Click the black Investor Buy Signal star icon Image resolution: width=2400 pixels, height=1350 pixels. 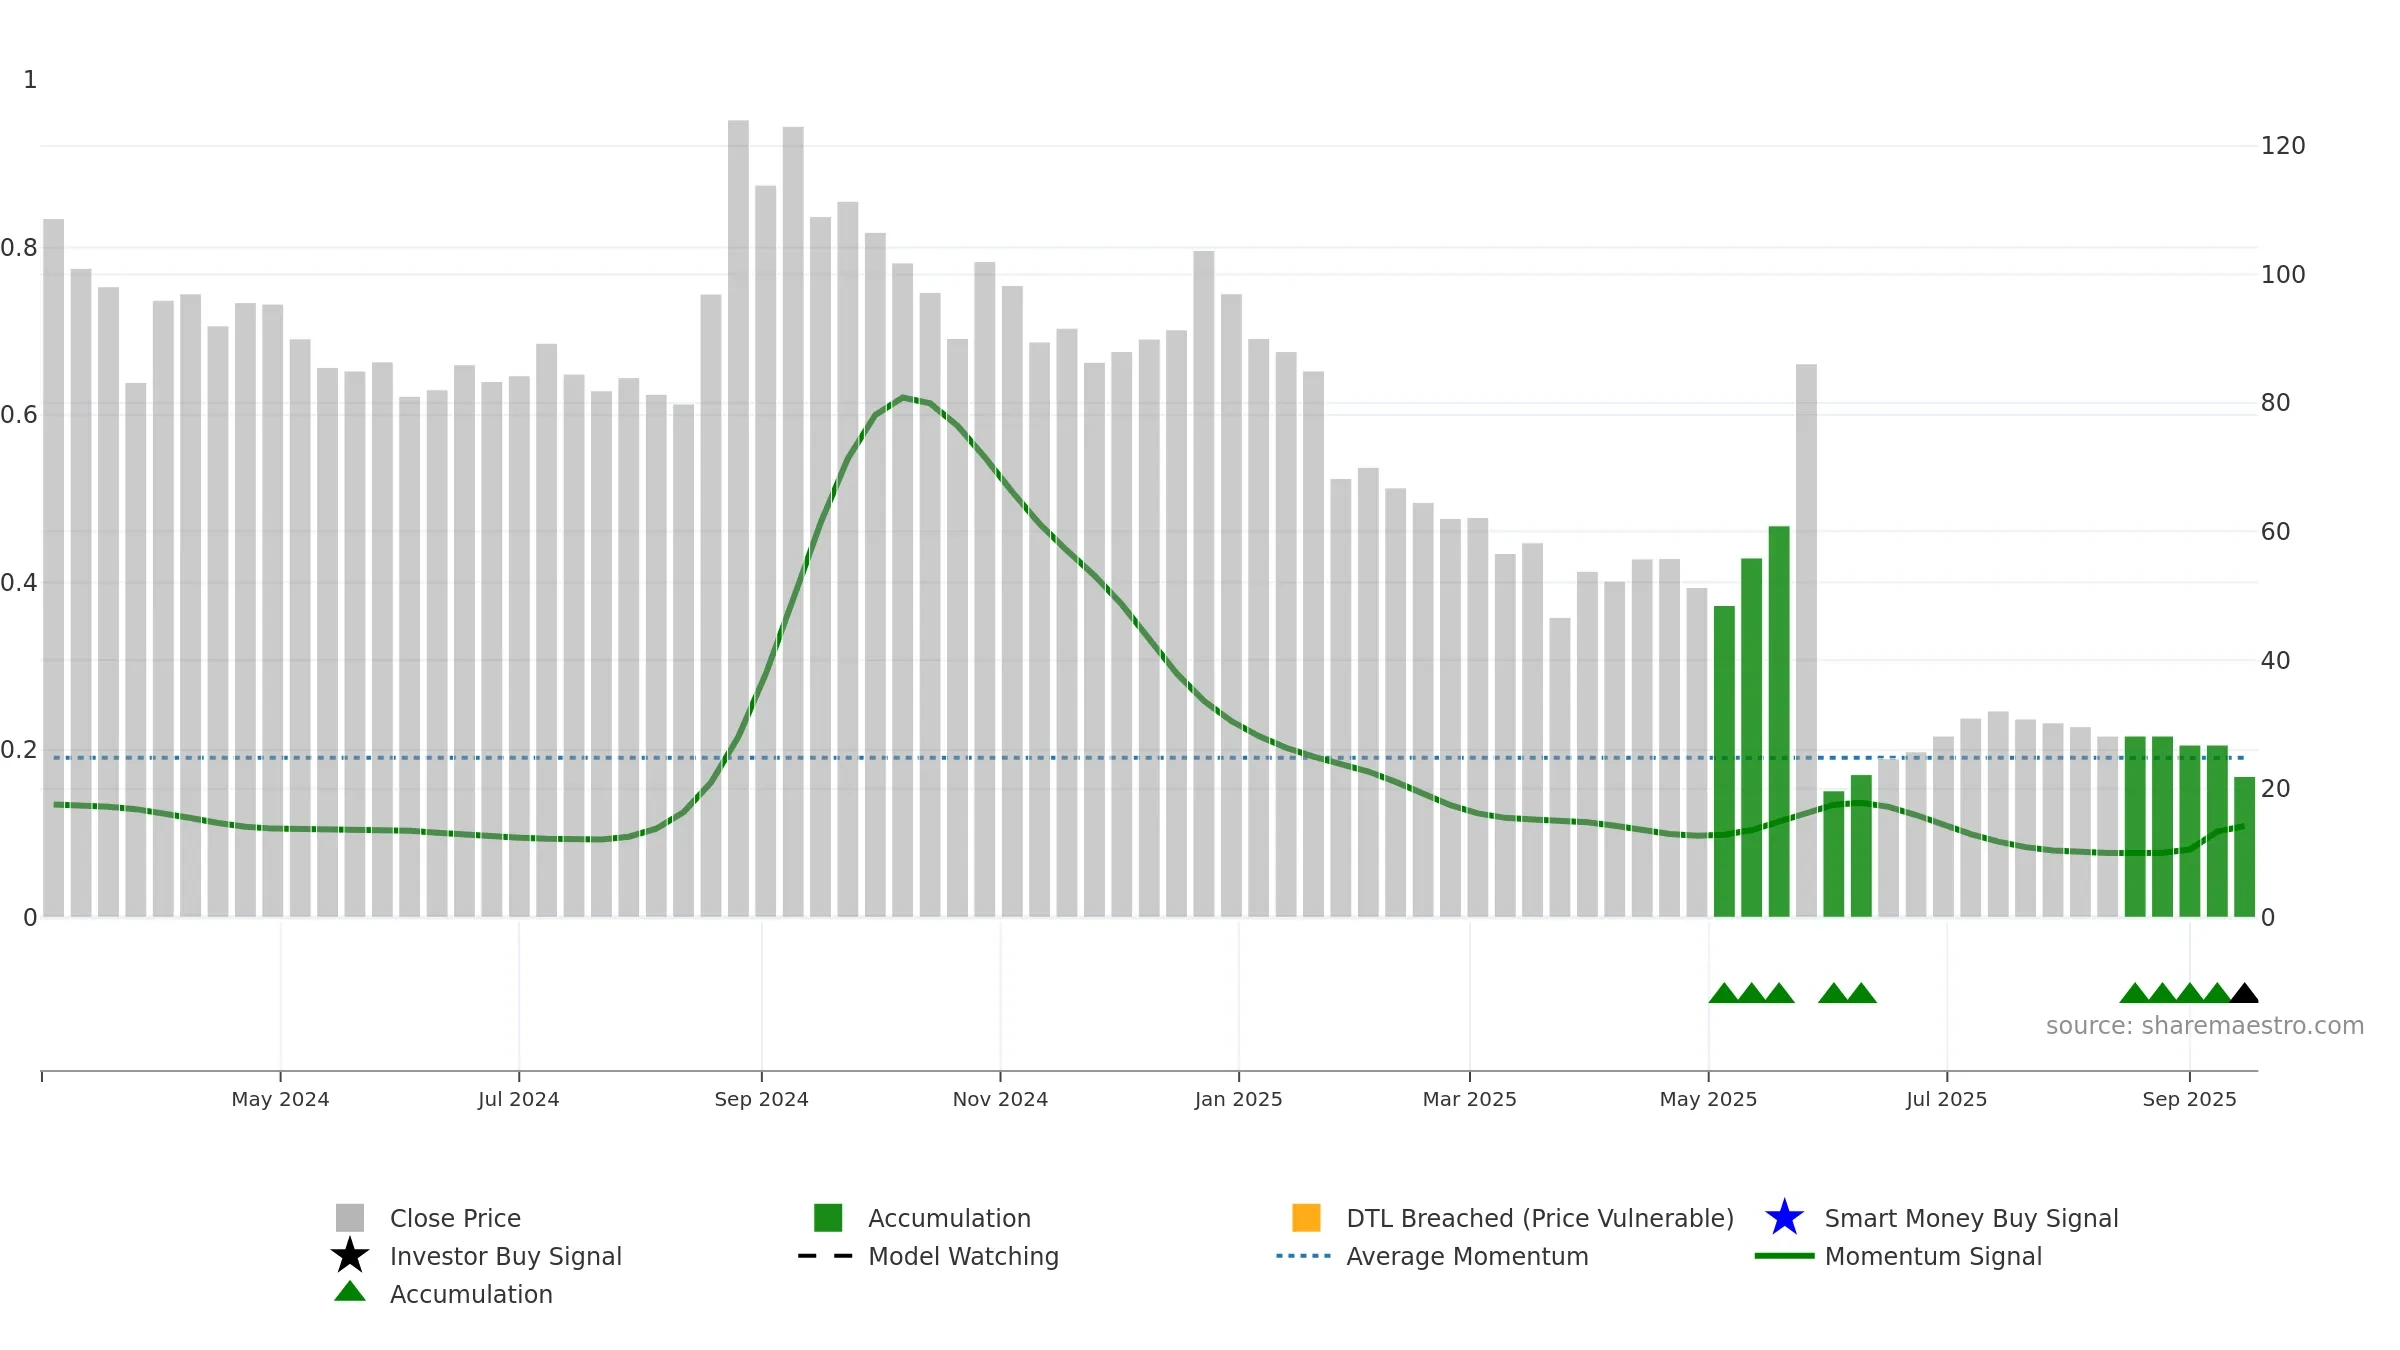350,1255
